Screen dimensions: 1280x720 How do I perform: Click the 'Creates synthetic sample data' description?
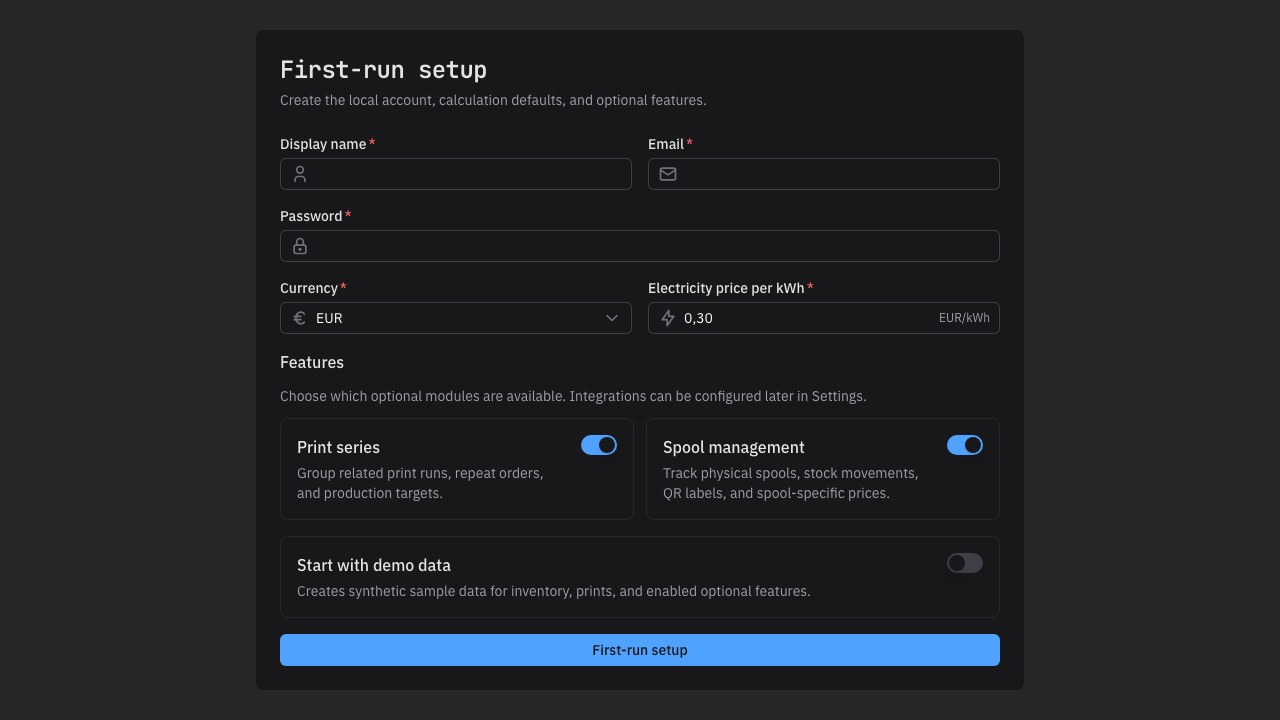pos(554,591)
